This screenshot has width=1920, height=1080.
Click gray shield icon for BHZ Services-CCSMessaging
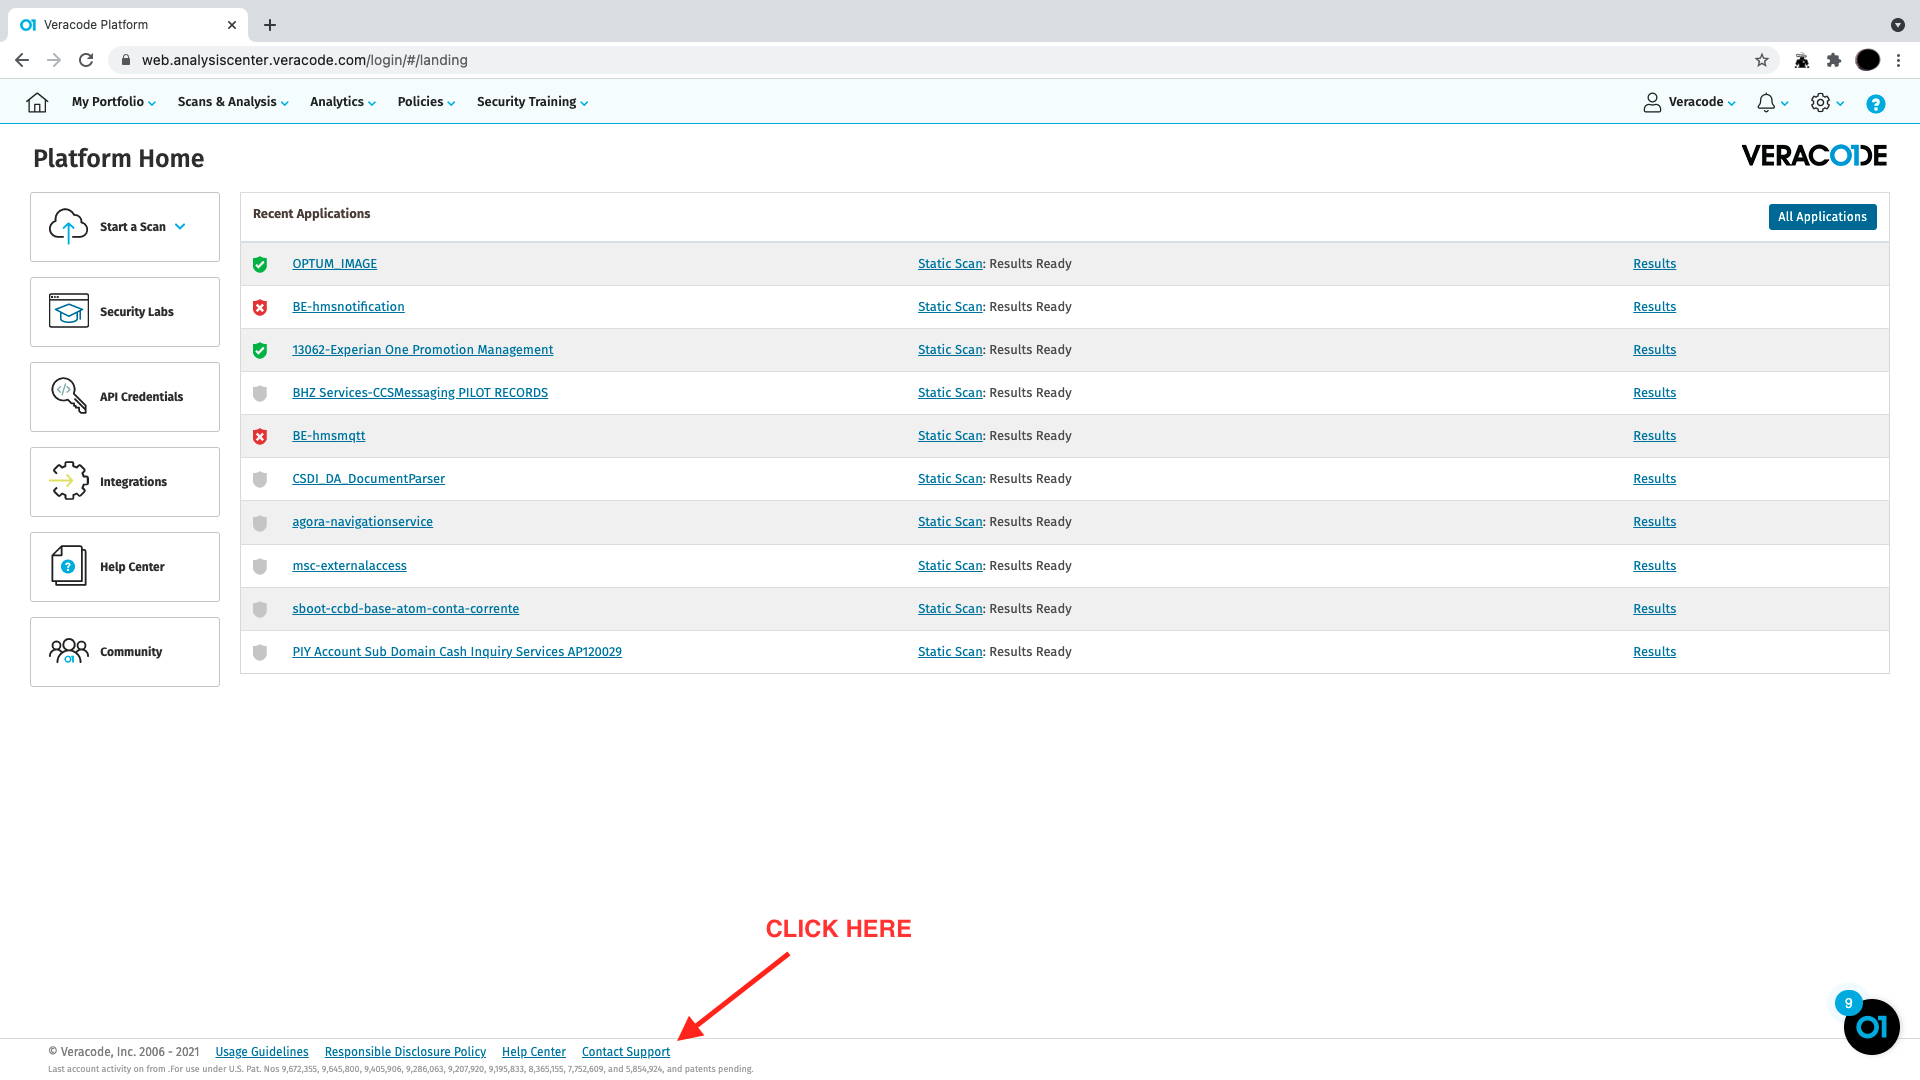coord(260,393)
